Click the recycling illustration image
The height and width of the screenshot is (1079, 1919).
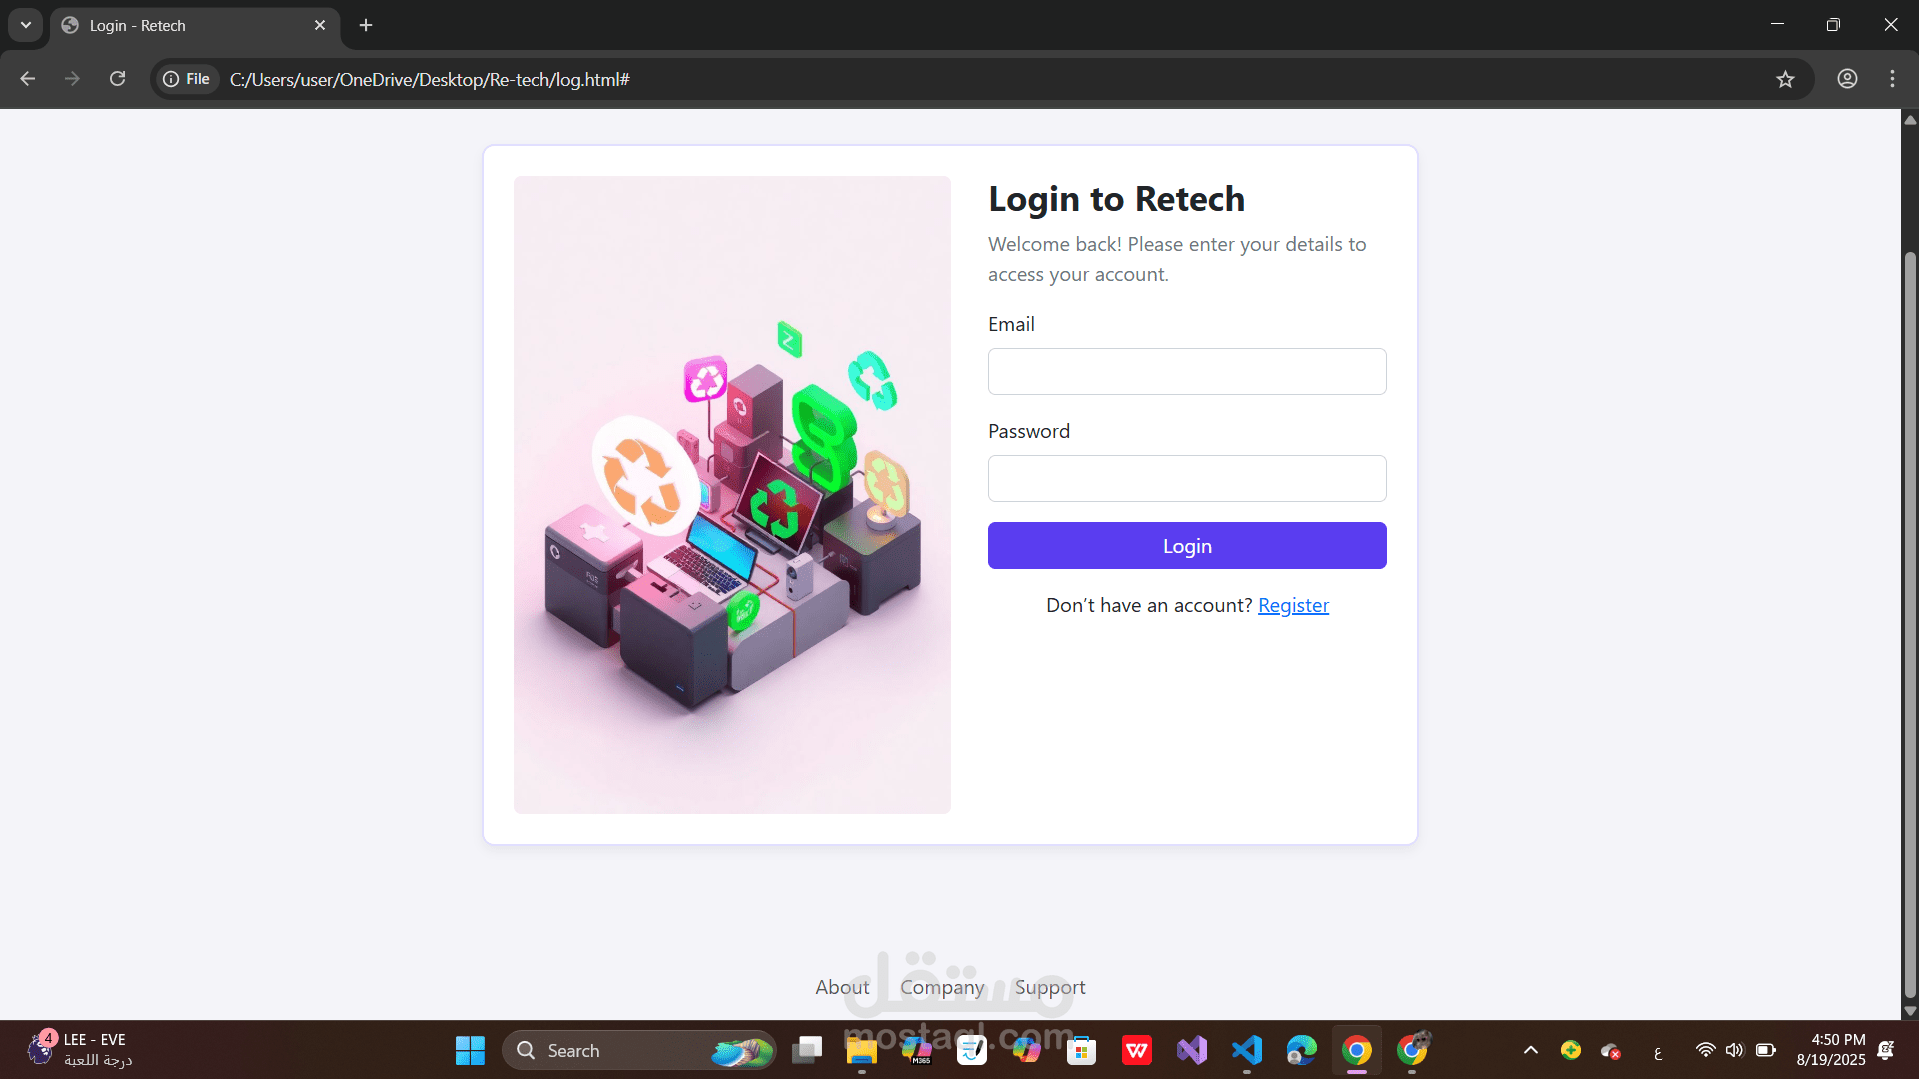732,495
